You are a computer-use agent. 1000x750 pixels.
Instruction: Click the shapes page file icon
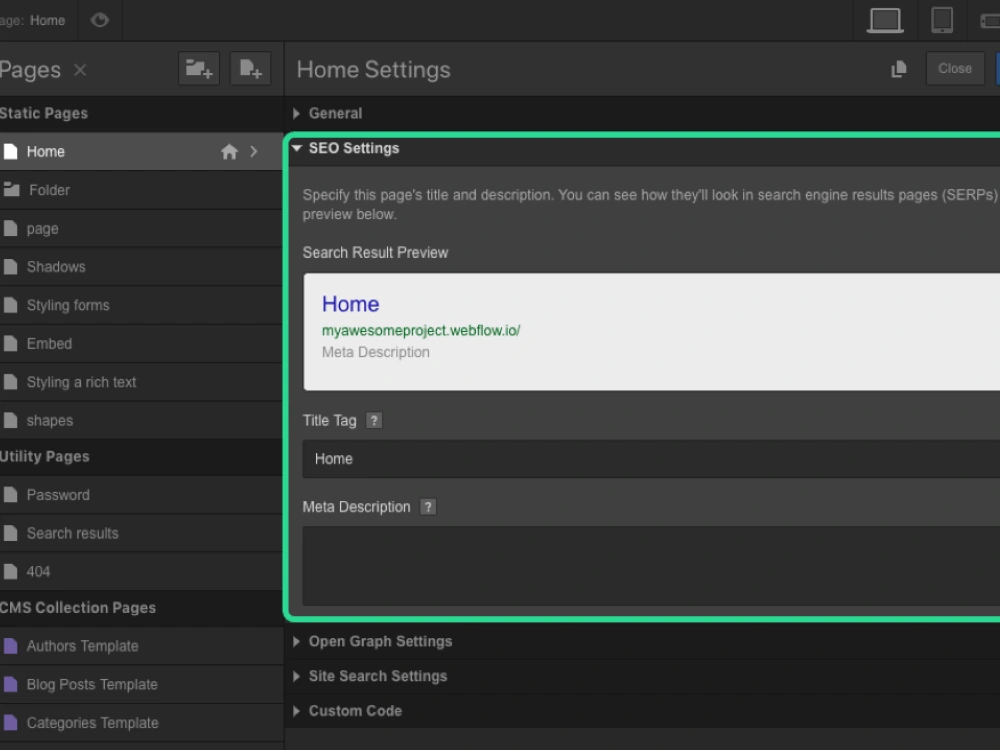click(10, 420)
